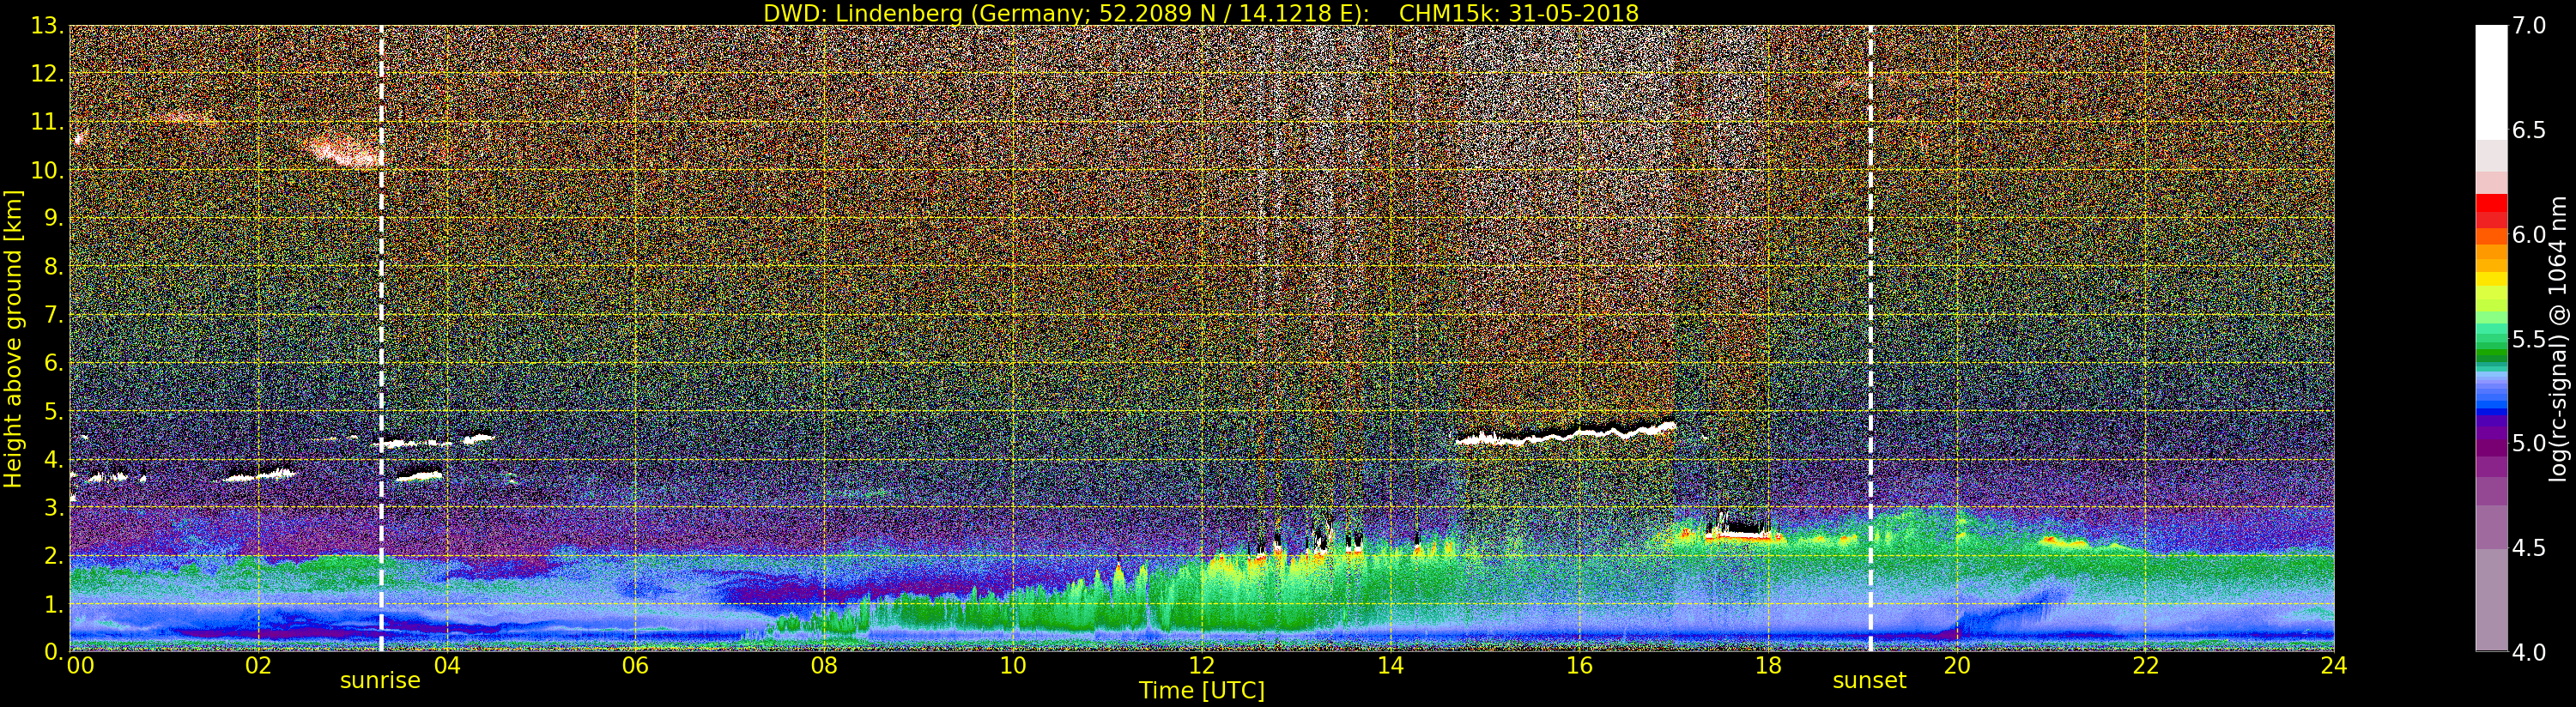Screen dimensions: 2576x707
Task: Click the colorbar tick label '7.0'
Action: 2530,26
